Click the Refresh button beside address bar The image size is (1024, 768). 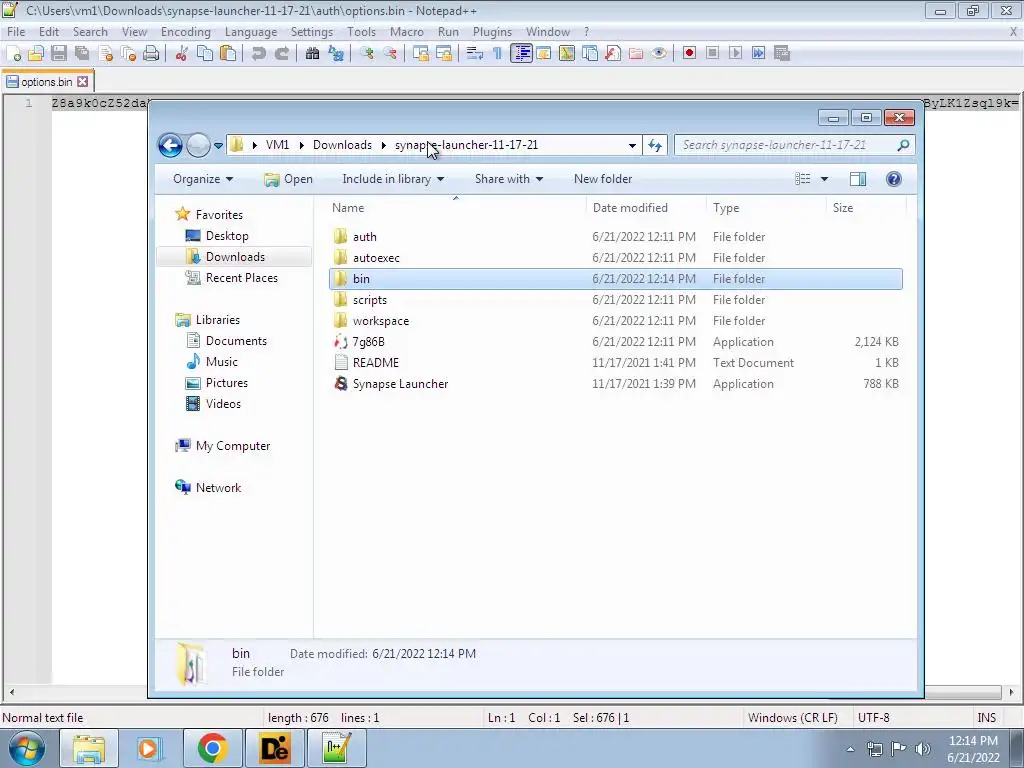point(655,145)
